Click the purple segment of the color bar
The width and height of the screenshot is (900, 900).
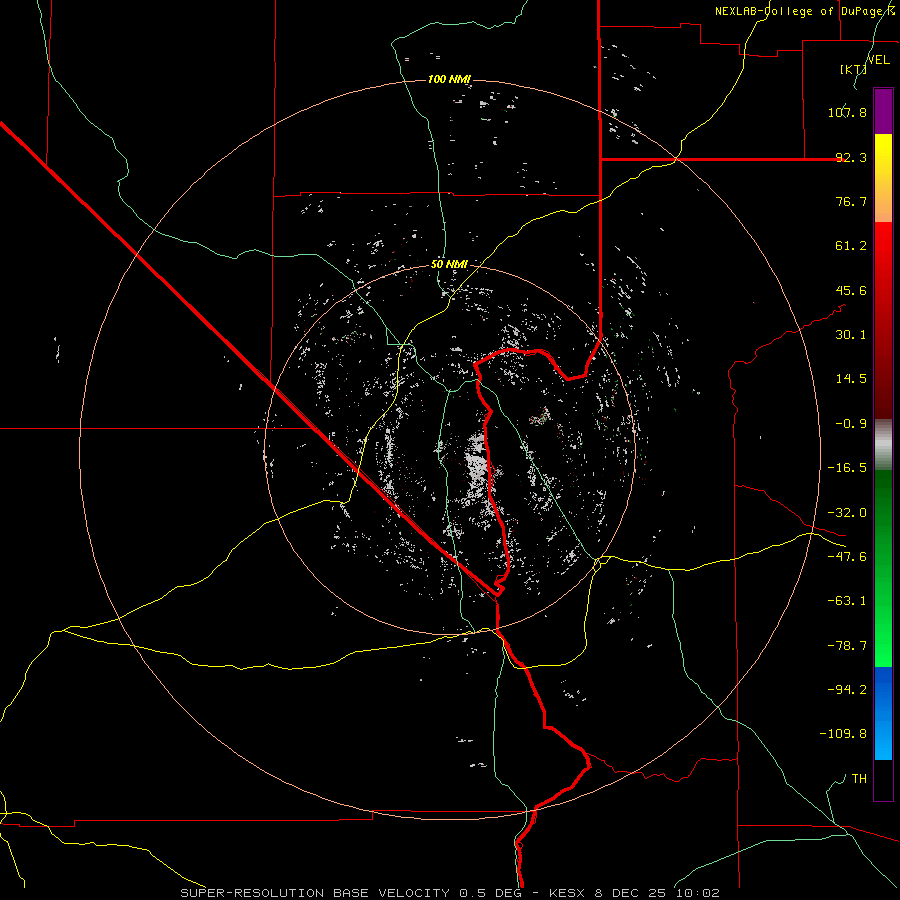(x=883, y=111)
